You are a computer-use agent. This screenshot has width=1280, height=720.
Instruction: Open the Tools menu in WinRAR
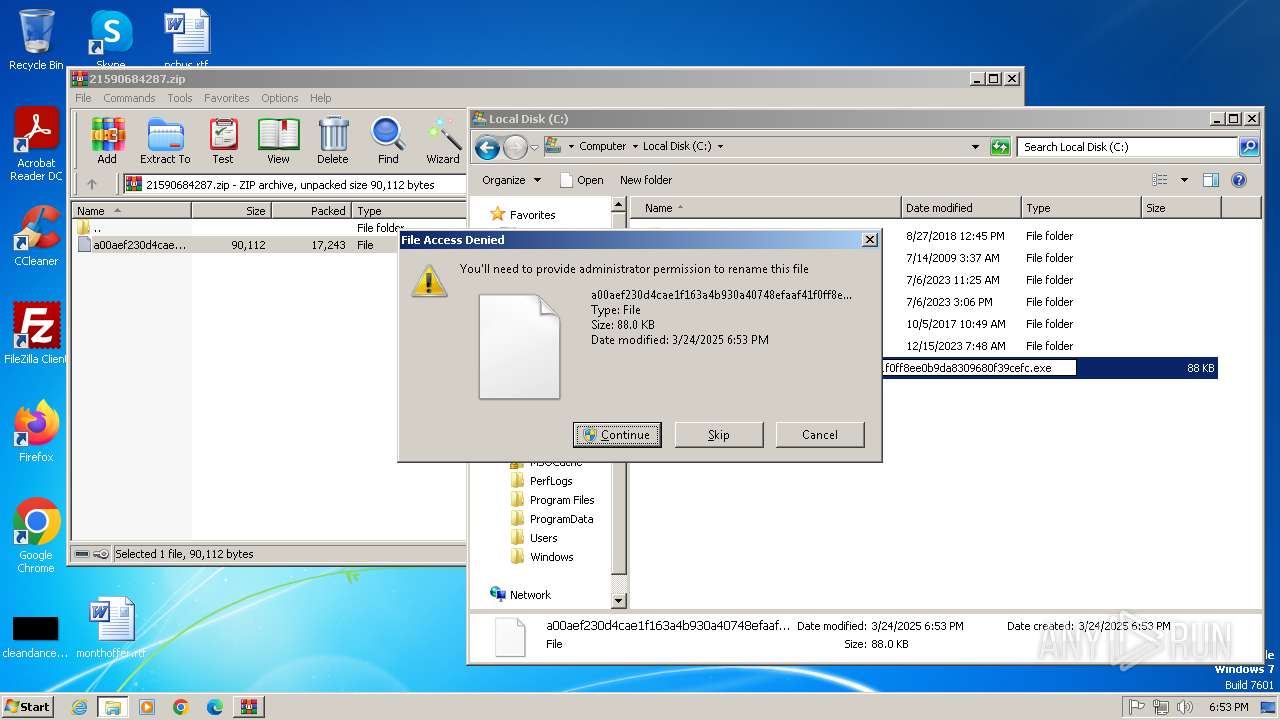pyautogui.click(x=180, y=98)
